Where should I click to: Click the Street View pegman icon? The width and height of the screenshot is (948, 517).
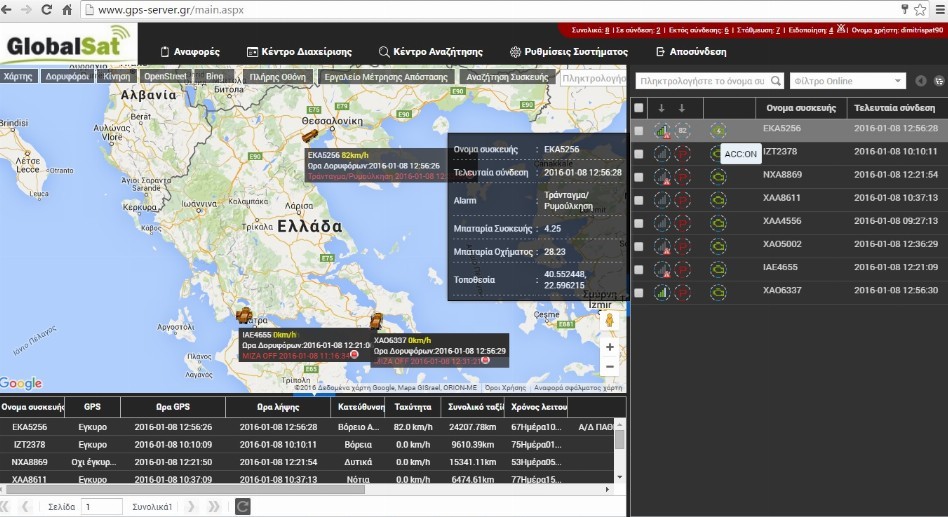click(609, 320)
